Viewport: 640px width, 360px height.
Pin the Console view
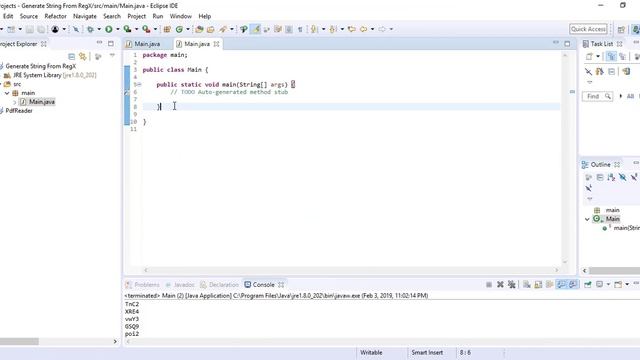coord(588,284)
